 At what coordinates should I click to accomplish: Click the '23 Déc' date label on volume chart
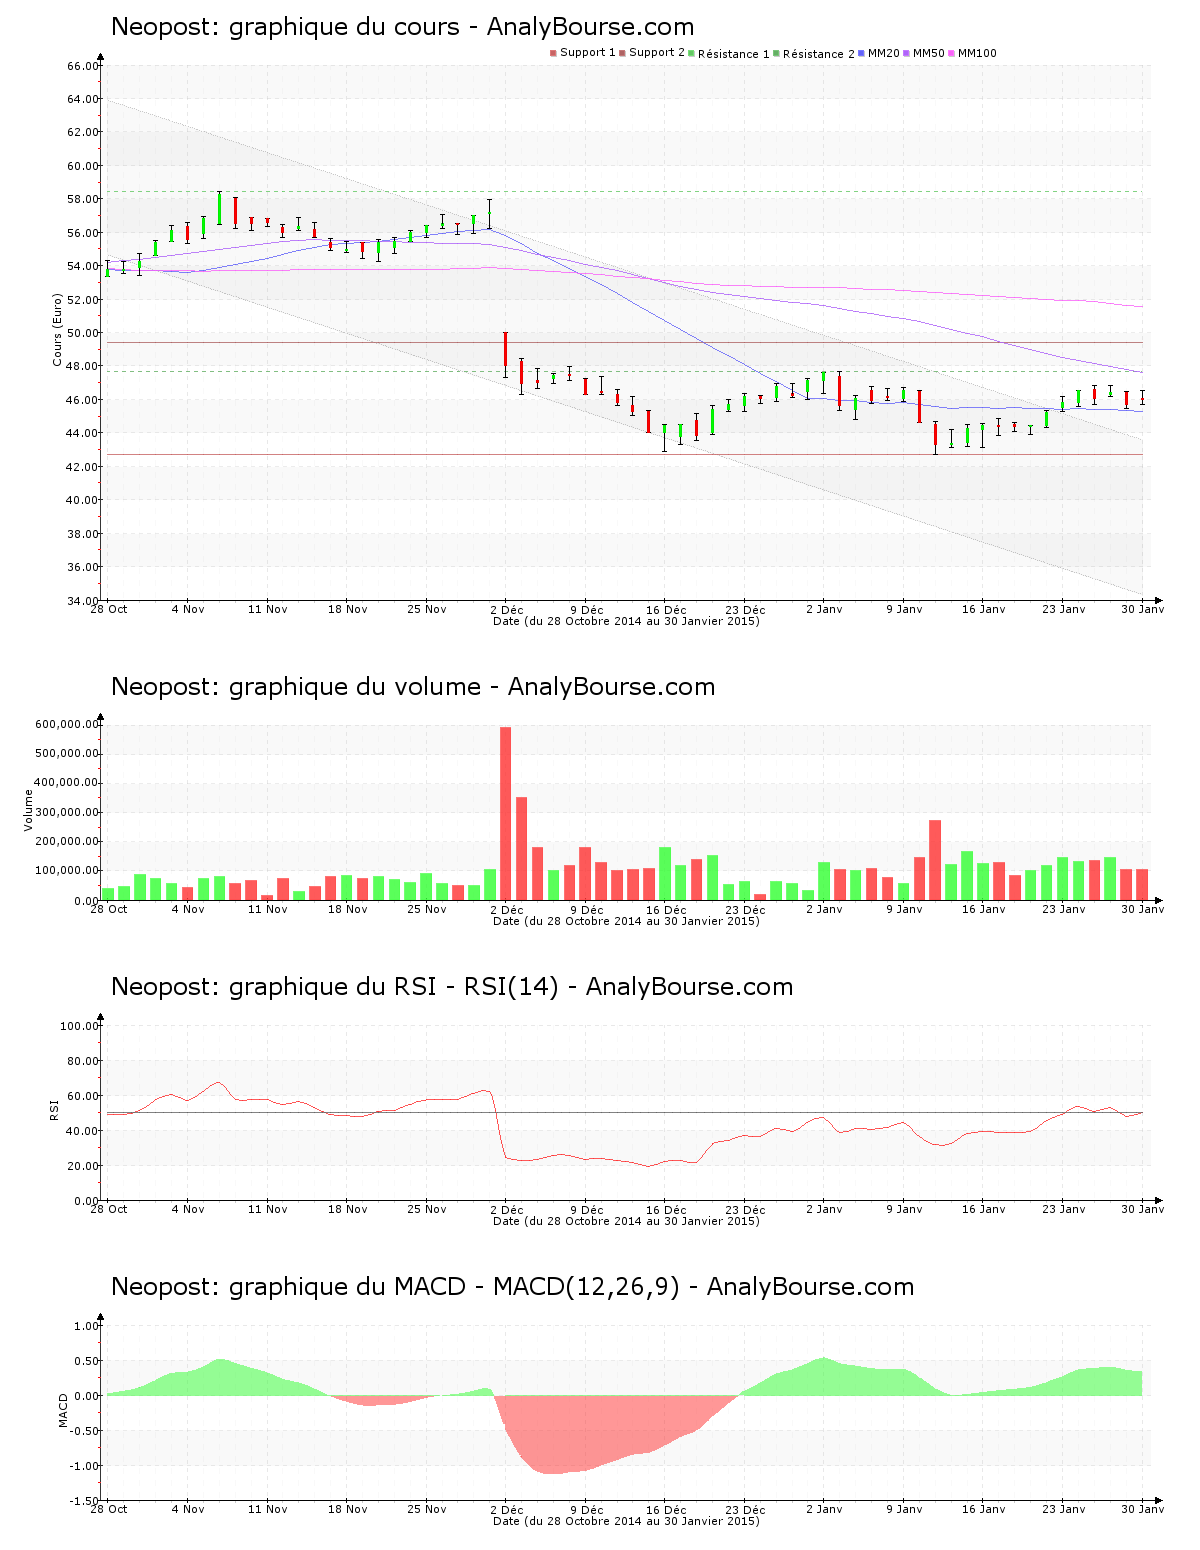tap(746, 910)
